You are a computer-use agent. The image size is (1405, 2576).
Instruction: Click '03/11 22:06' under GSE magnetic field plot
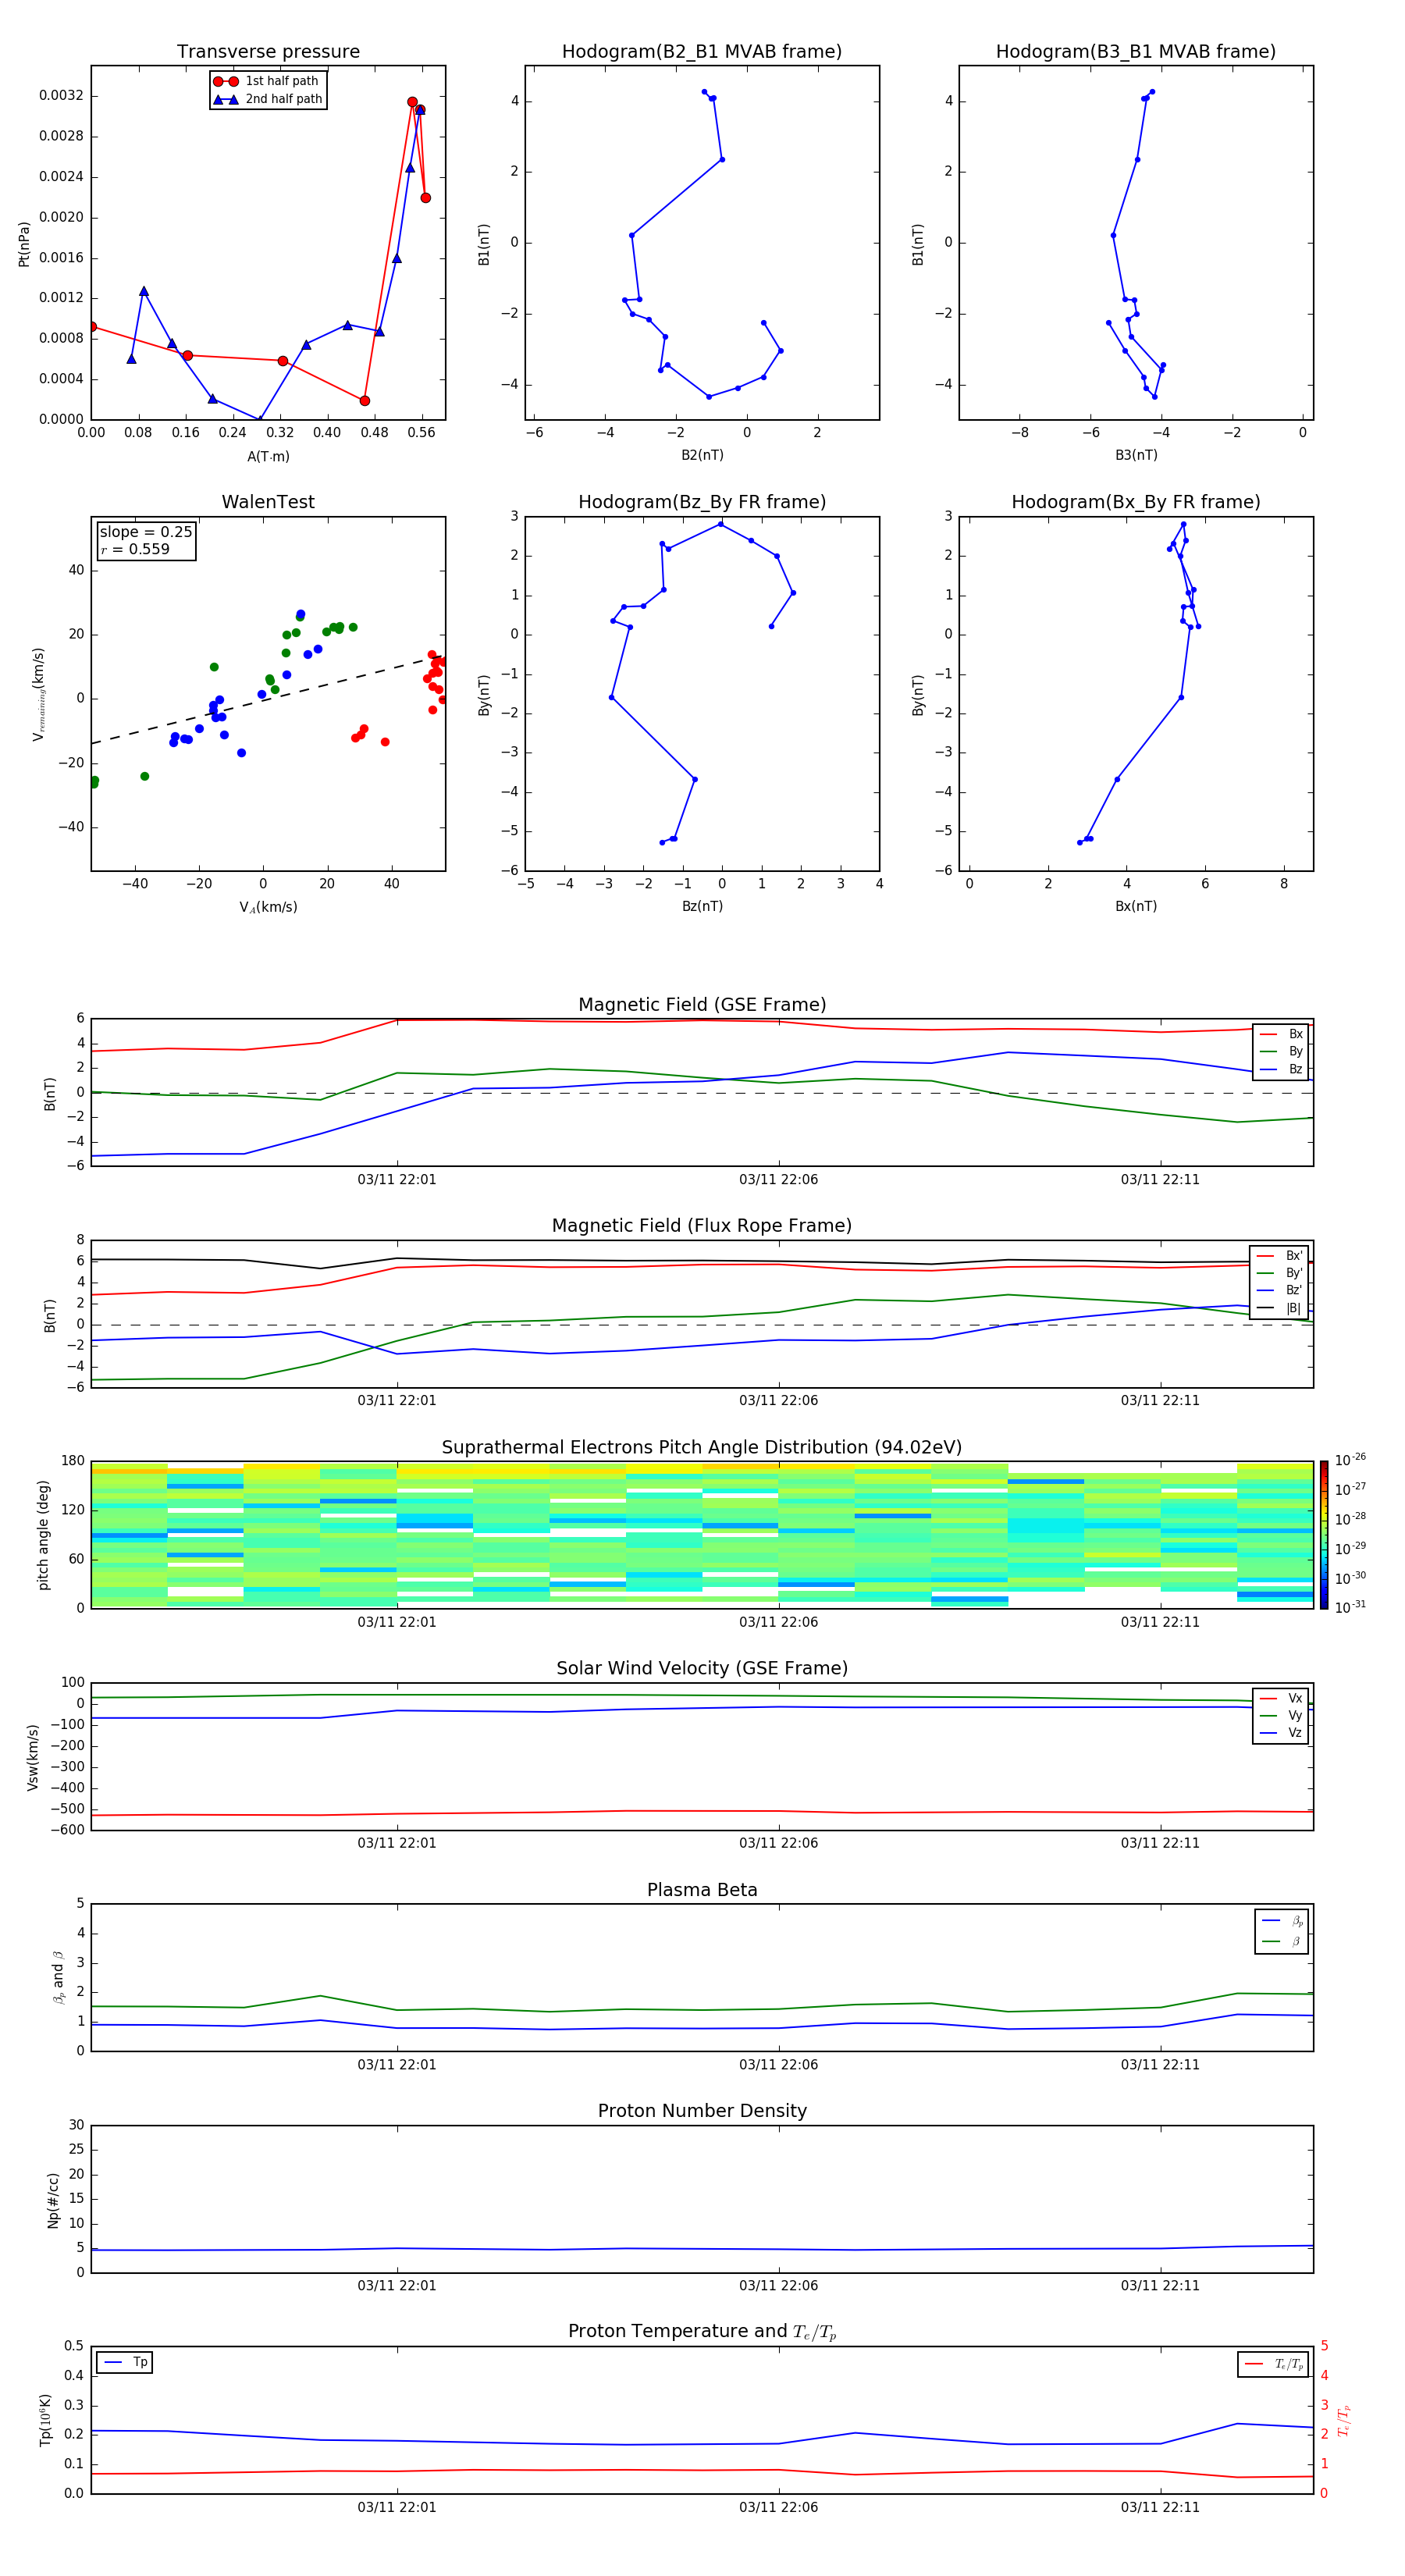(x=778, y=1180)
